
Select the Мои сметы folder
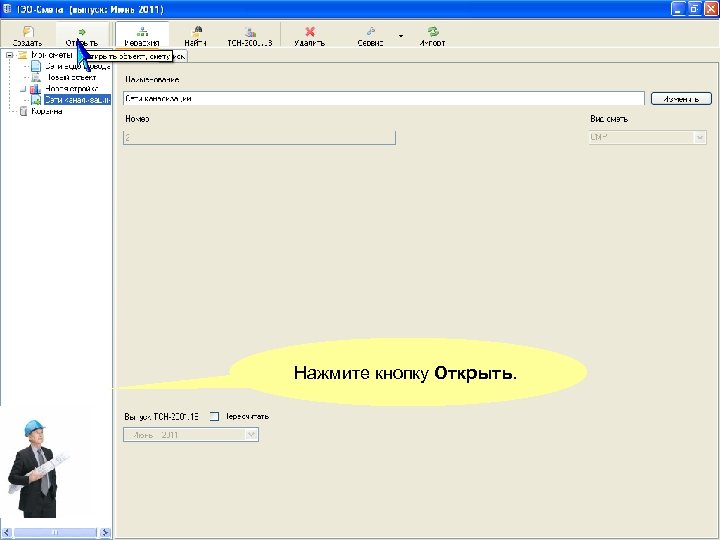[x=52, y=55]
